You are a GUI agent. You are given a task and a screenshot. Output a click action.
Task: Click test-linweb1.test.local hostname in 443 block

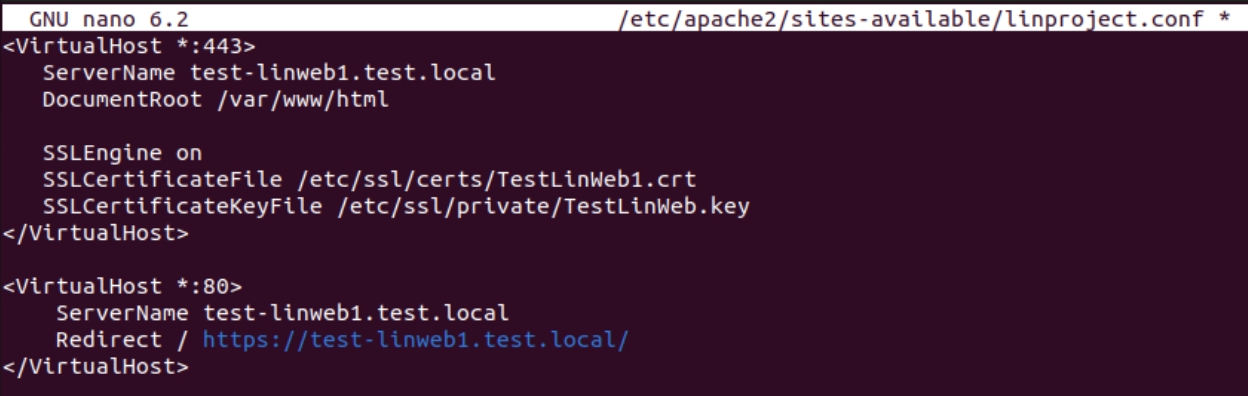[342, 73]
